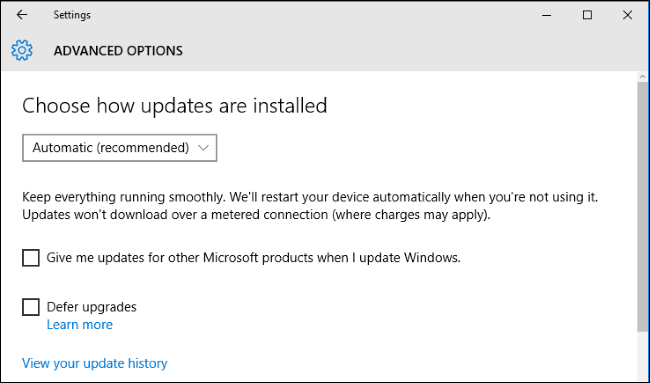Click the Settings window title text
This screenshot has height=383, width=650.
(x=72, y=15)
